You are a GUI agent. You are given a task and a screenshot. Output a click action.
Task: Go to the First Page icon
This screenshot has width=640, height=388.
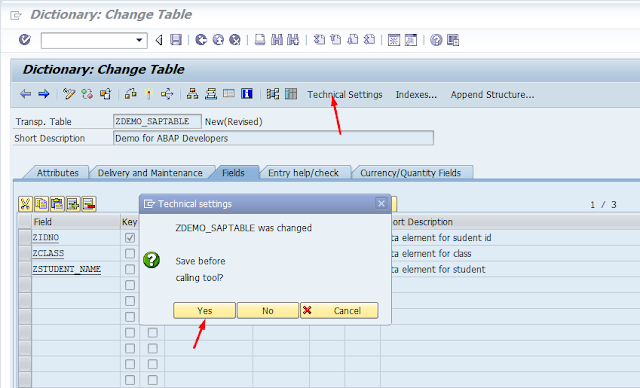tap(319, 40)
